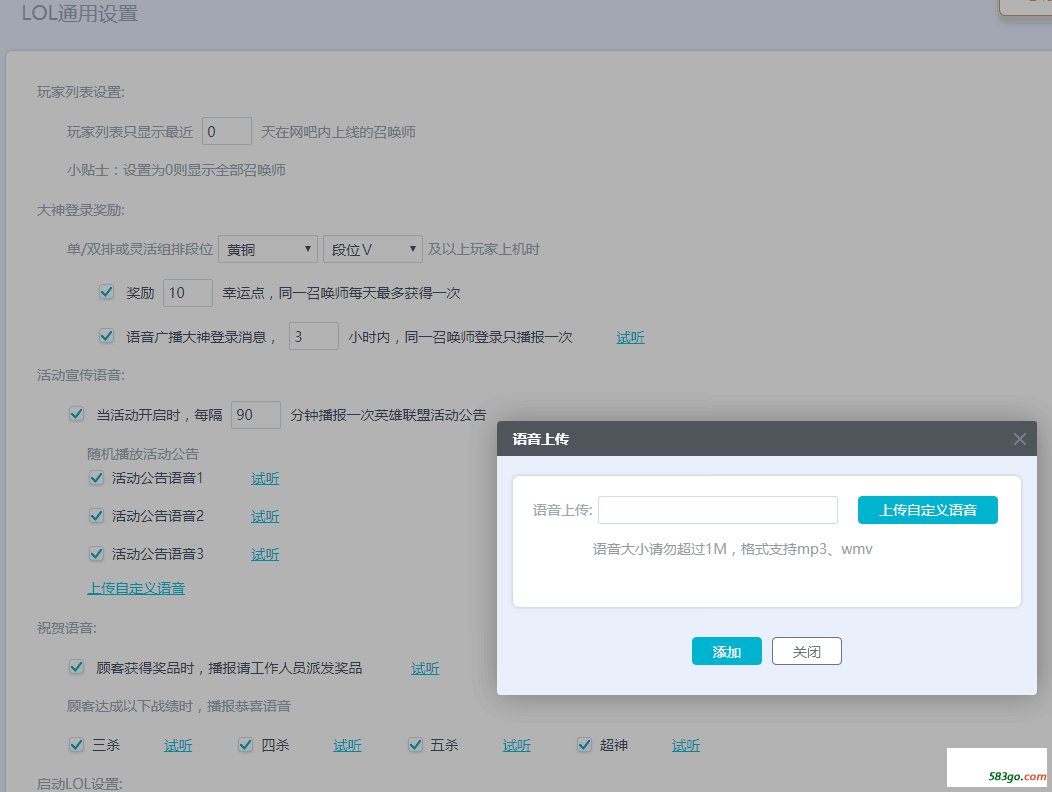The image size is (1052, 792).
Task: Click the 关闭 button in the dialog
Action: pyautogui.click(x=806, y=651)
